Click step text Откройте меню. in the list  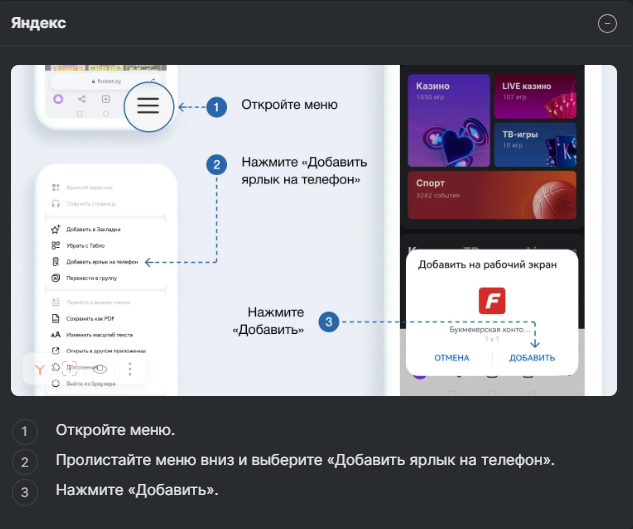(x=115, y=430)
